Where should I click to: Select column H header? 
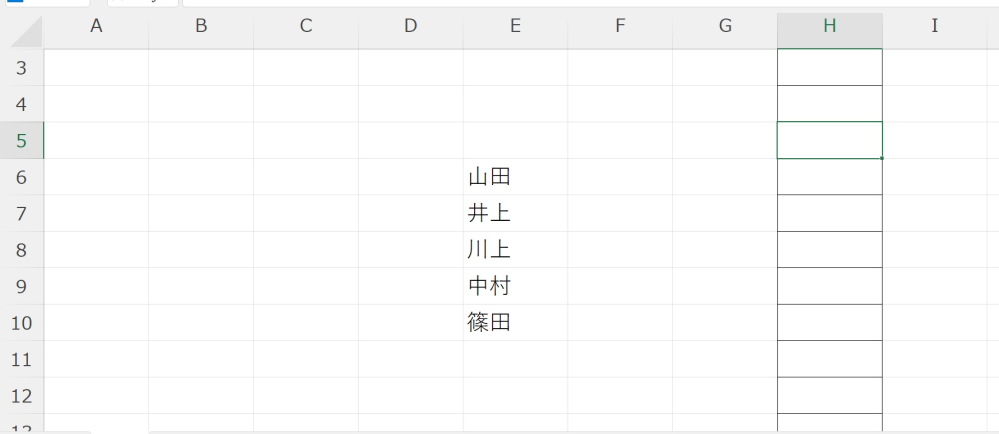coord(829,28)
